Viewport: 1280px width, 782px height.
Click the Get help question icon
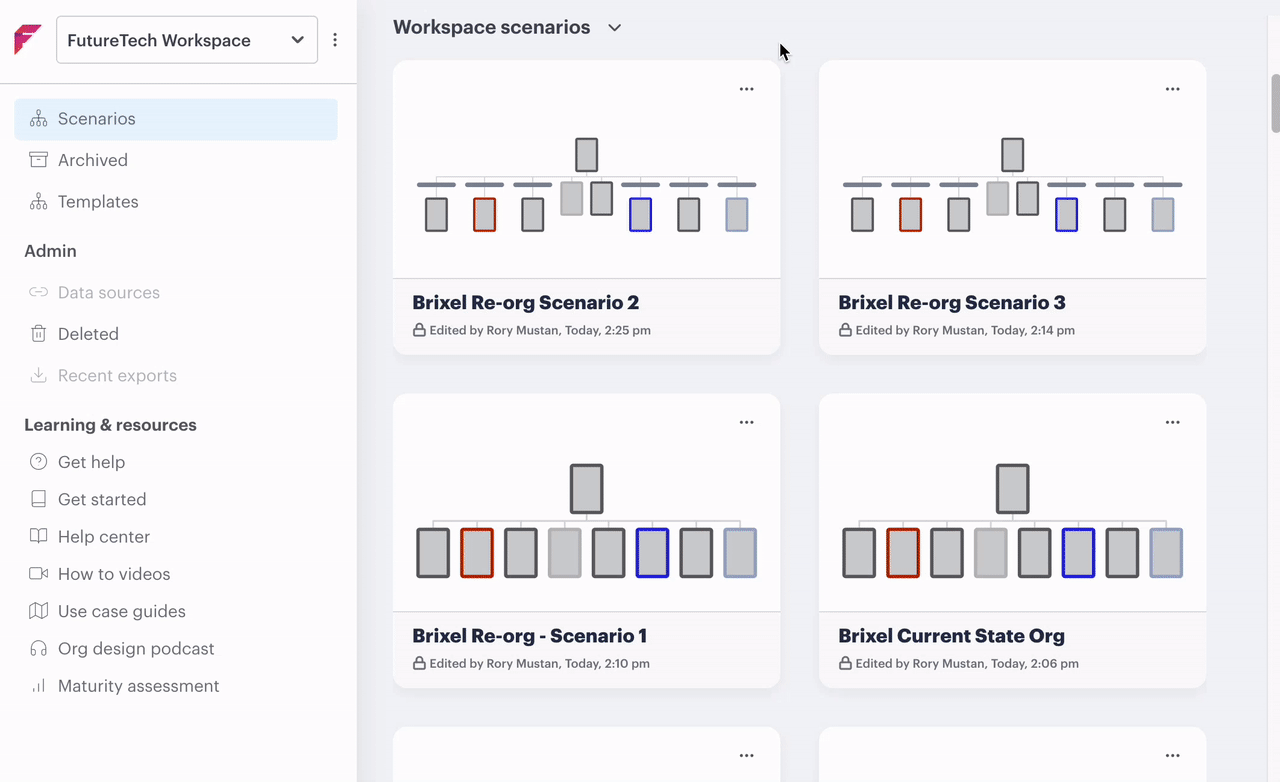tap(38, 462)
